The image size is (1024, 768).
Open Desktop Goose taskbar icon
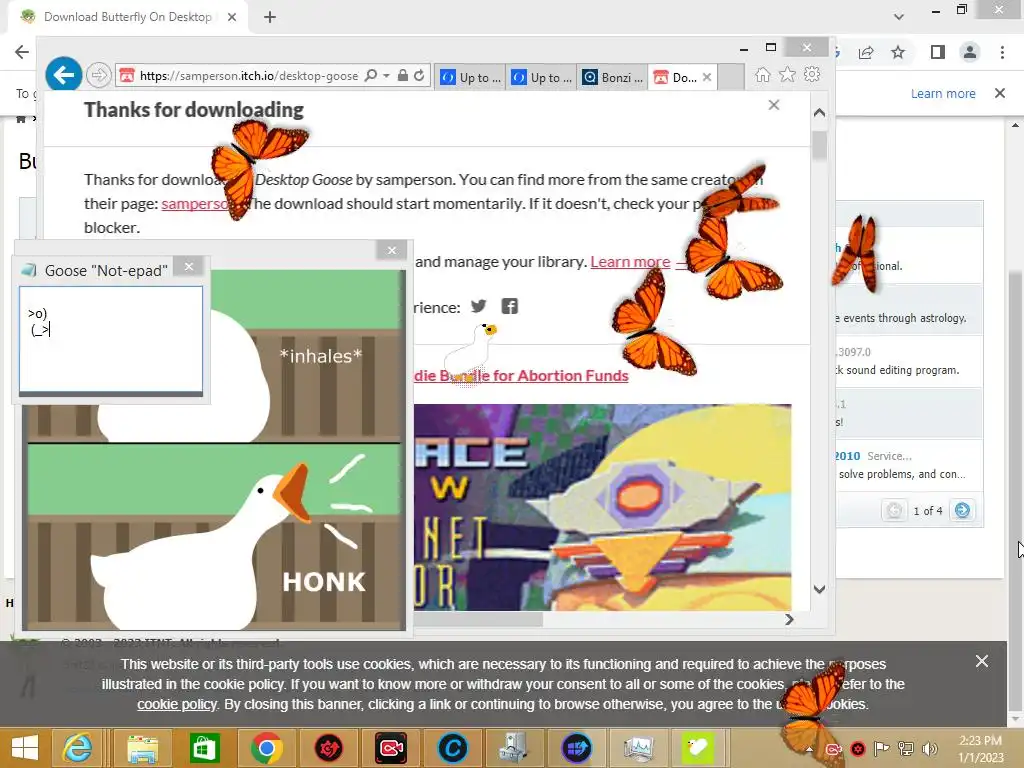click(698, 748)
